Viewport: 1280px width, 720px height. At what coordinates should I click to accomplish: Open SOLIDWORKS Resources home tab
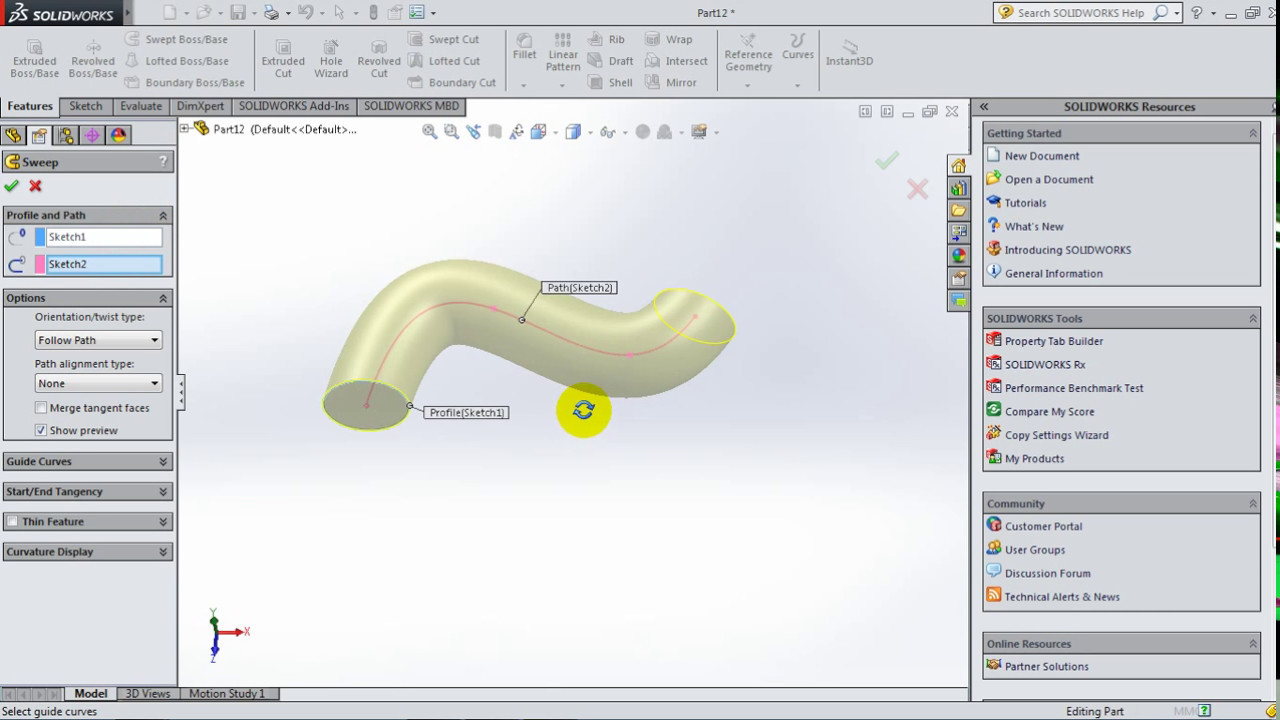(959, 165)
